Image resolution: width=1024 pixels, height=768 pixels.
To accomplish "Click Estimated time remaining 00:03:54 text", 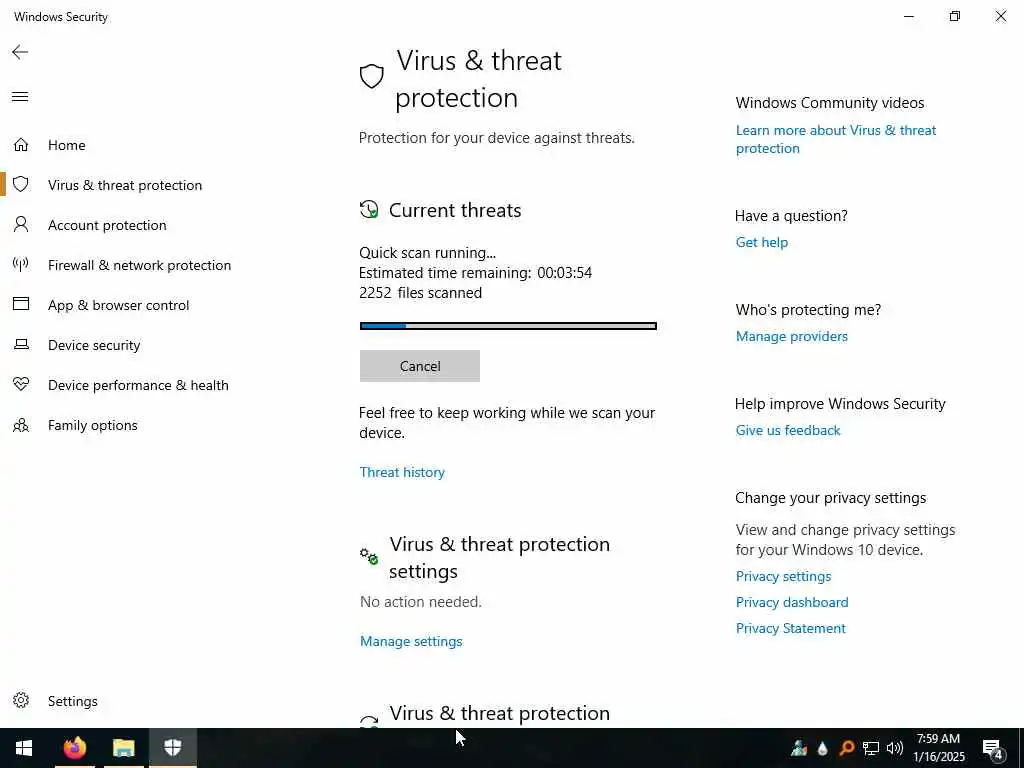I will [475, 272].
